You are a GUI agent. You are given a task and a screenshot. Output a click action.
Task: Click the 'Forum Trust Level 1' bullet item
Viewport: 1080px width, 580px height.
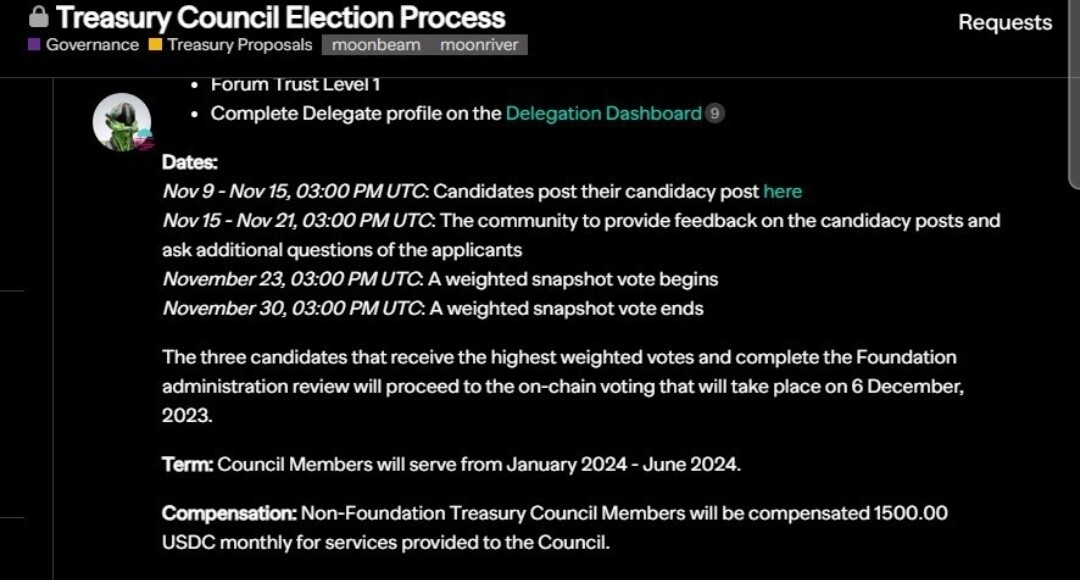[295, 85]
